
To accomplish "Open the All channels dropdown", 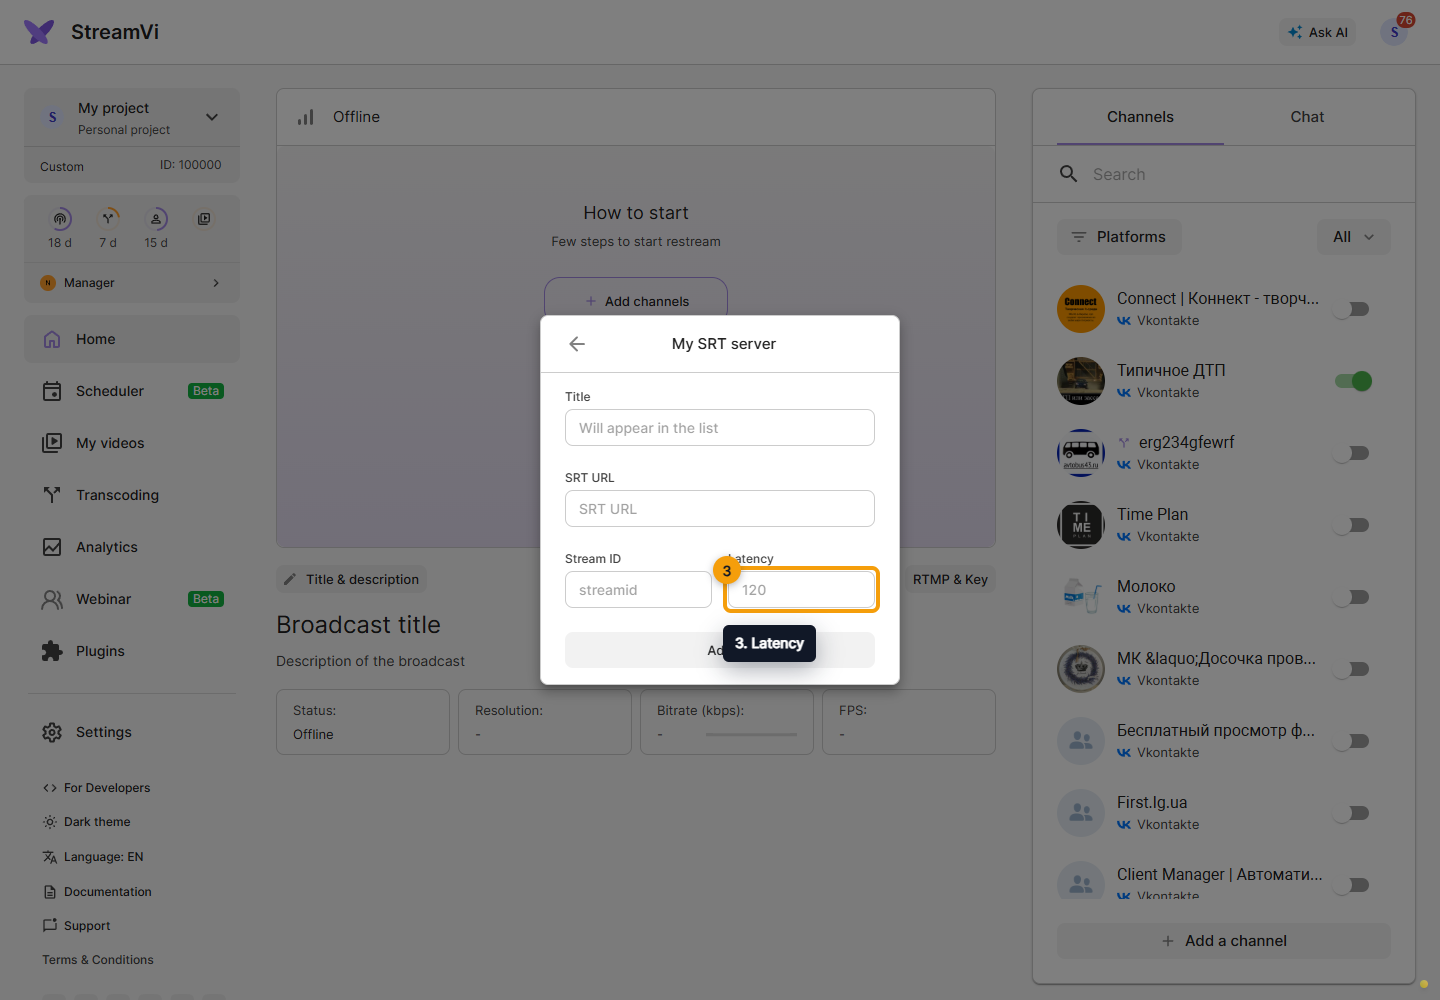I will point(1354,237).
